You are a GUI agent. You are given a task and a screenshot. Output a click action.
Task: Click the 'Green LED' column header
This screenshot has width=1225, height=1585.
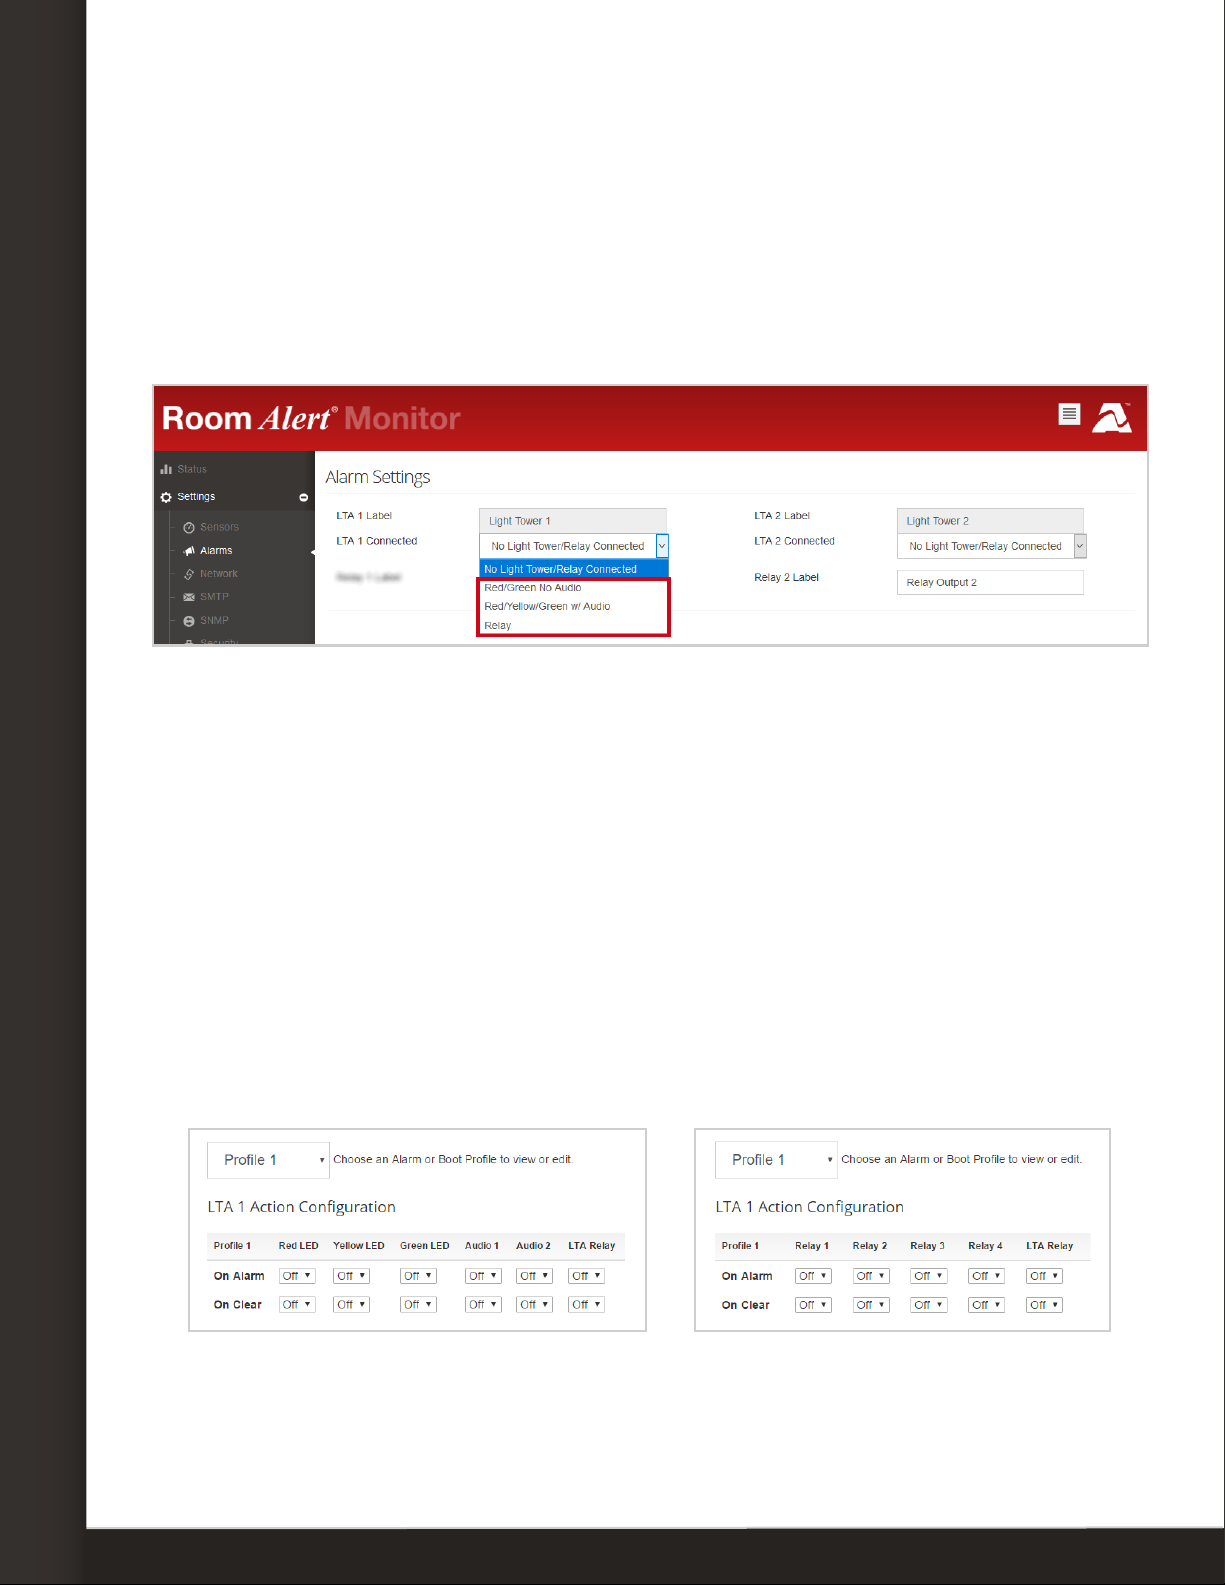tap(425, 1246)
